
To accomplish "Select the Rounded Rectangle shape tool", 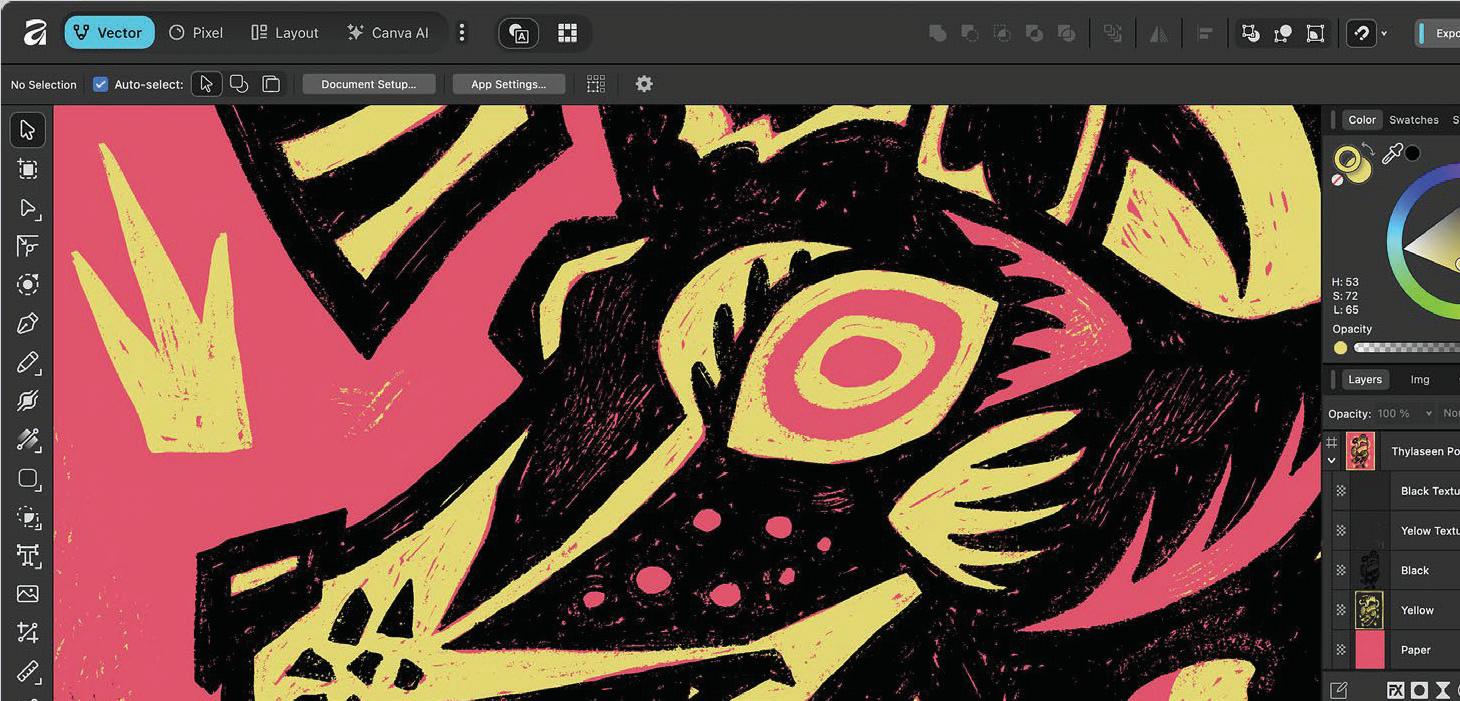I will (x=28, y=479).
